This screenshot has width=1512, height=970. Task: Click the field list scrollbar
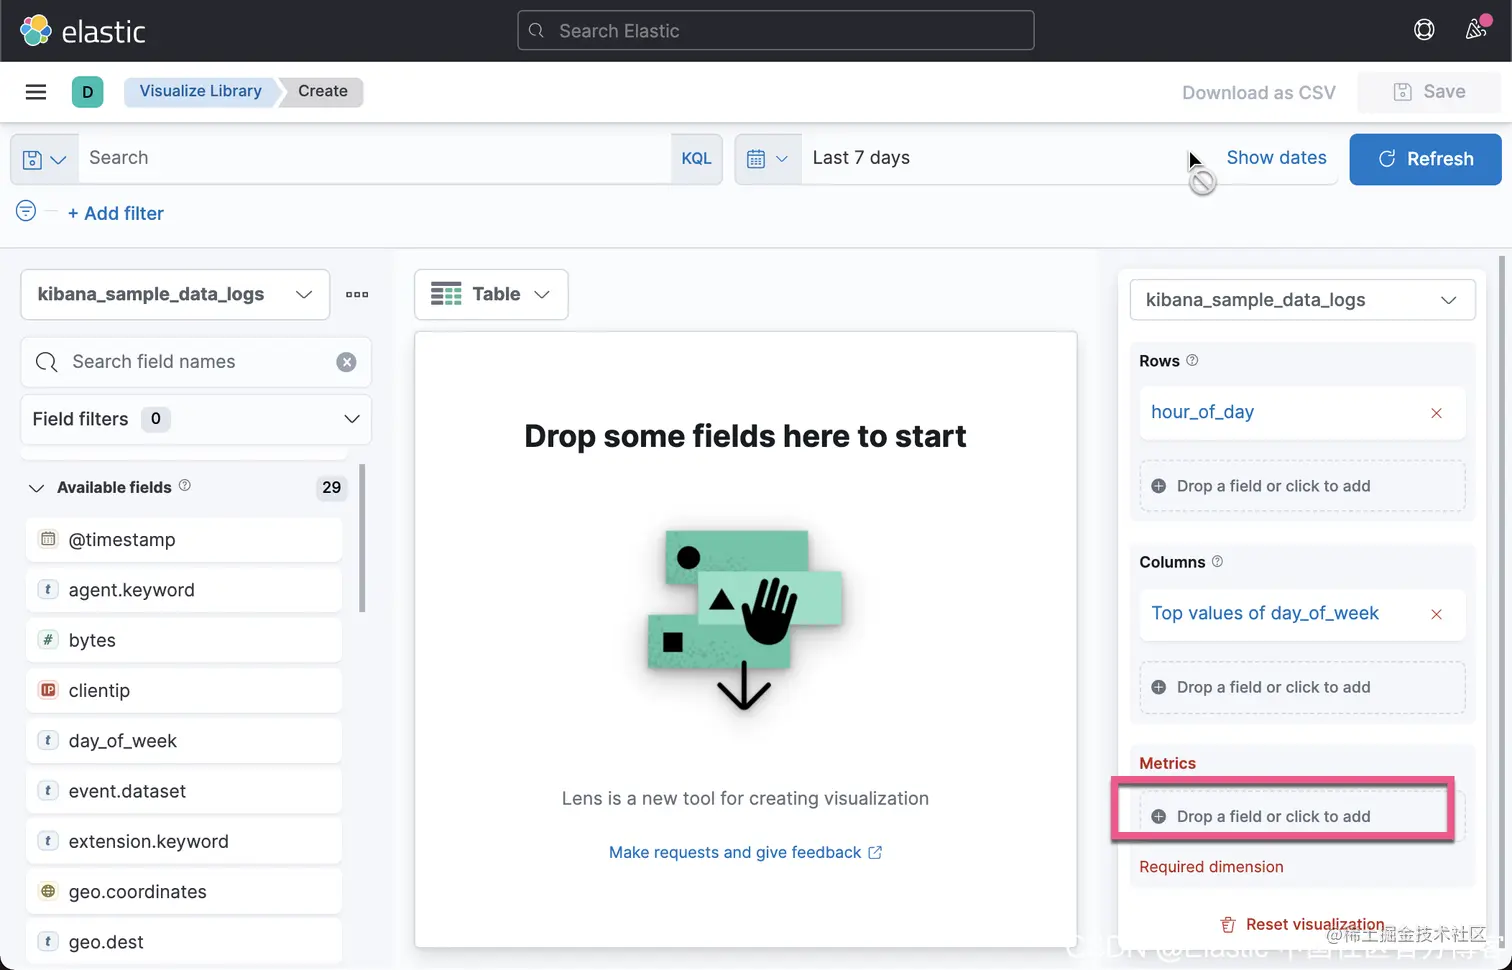tap(362, 538)
